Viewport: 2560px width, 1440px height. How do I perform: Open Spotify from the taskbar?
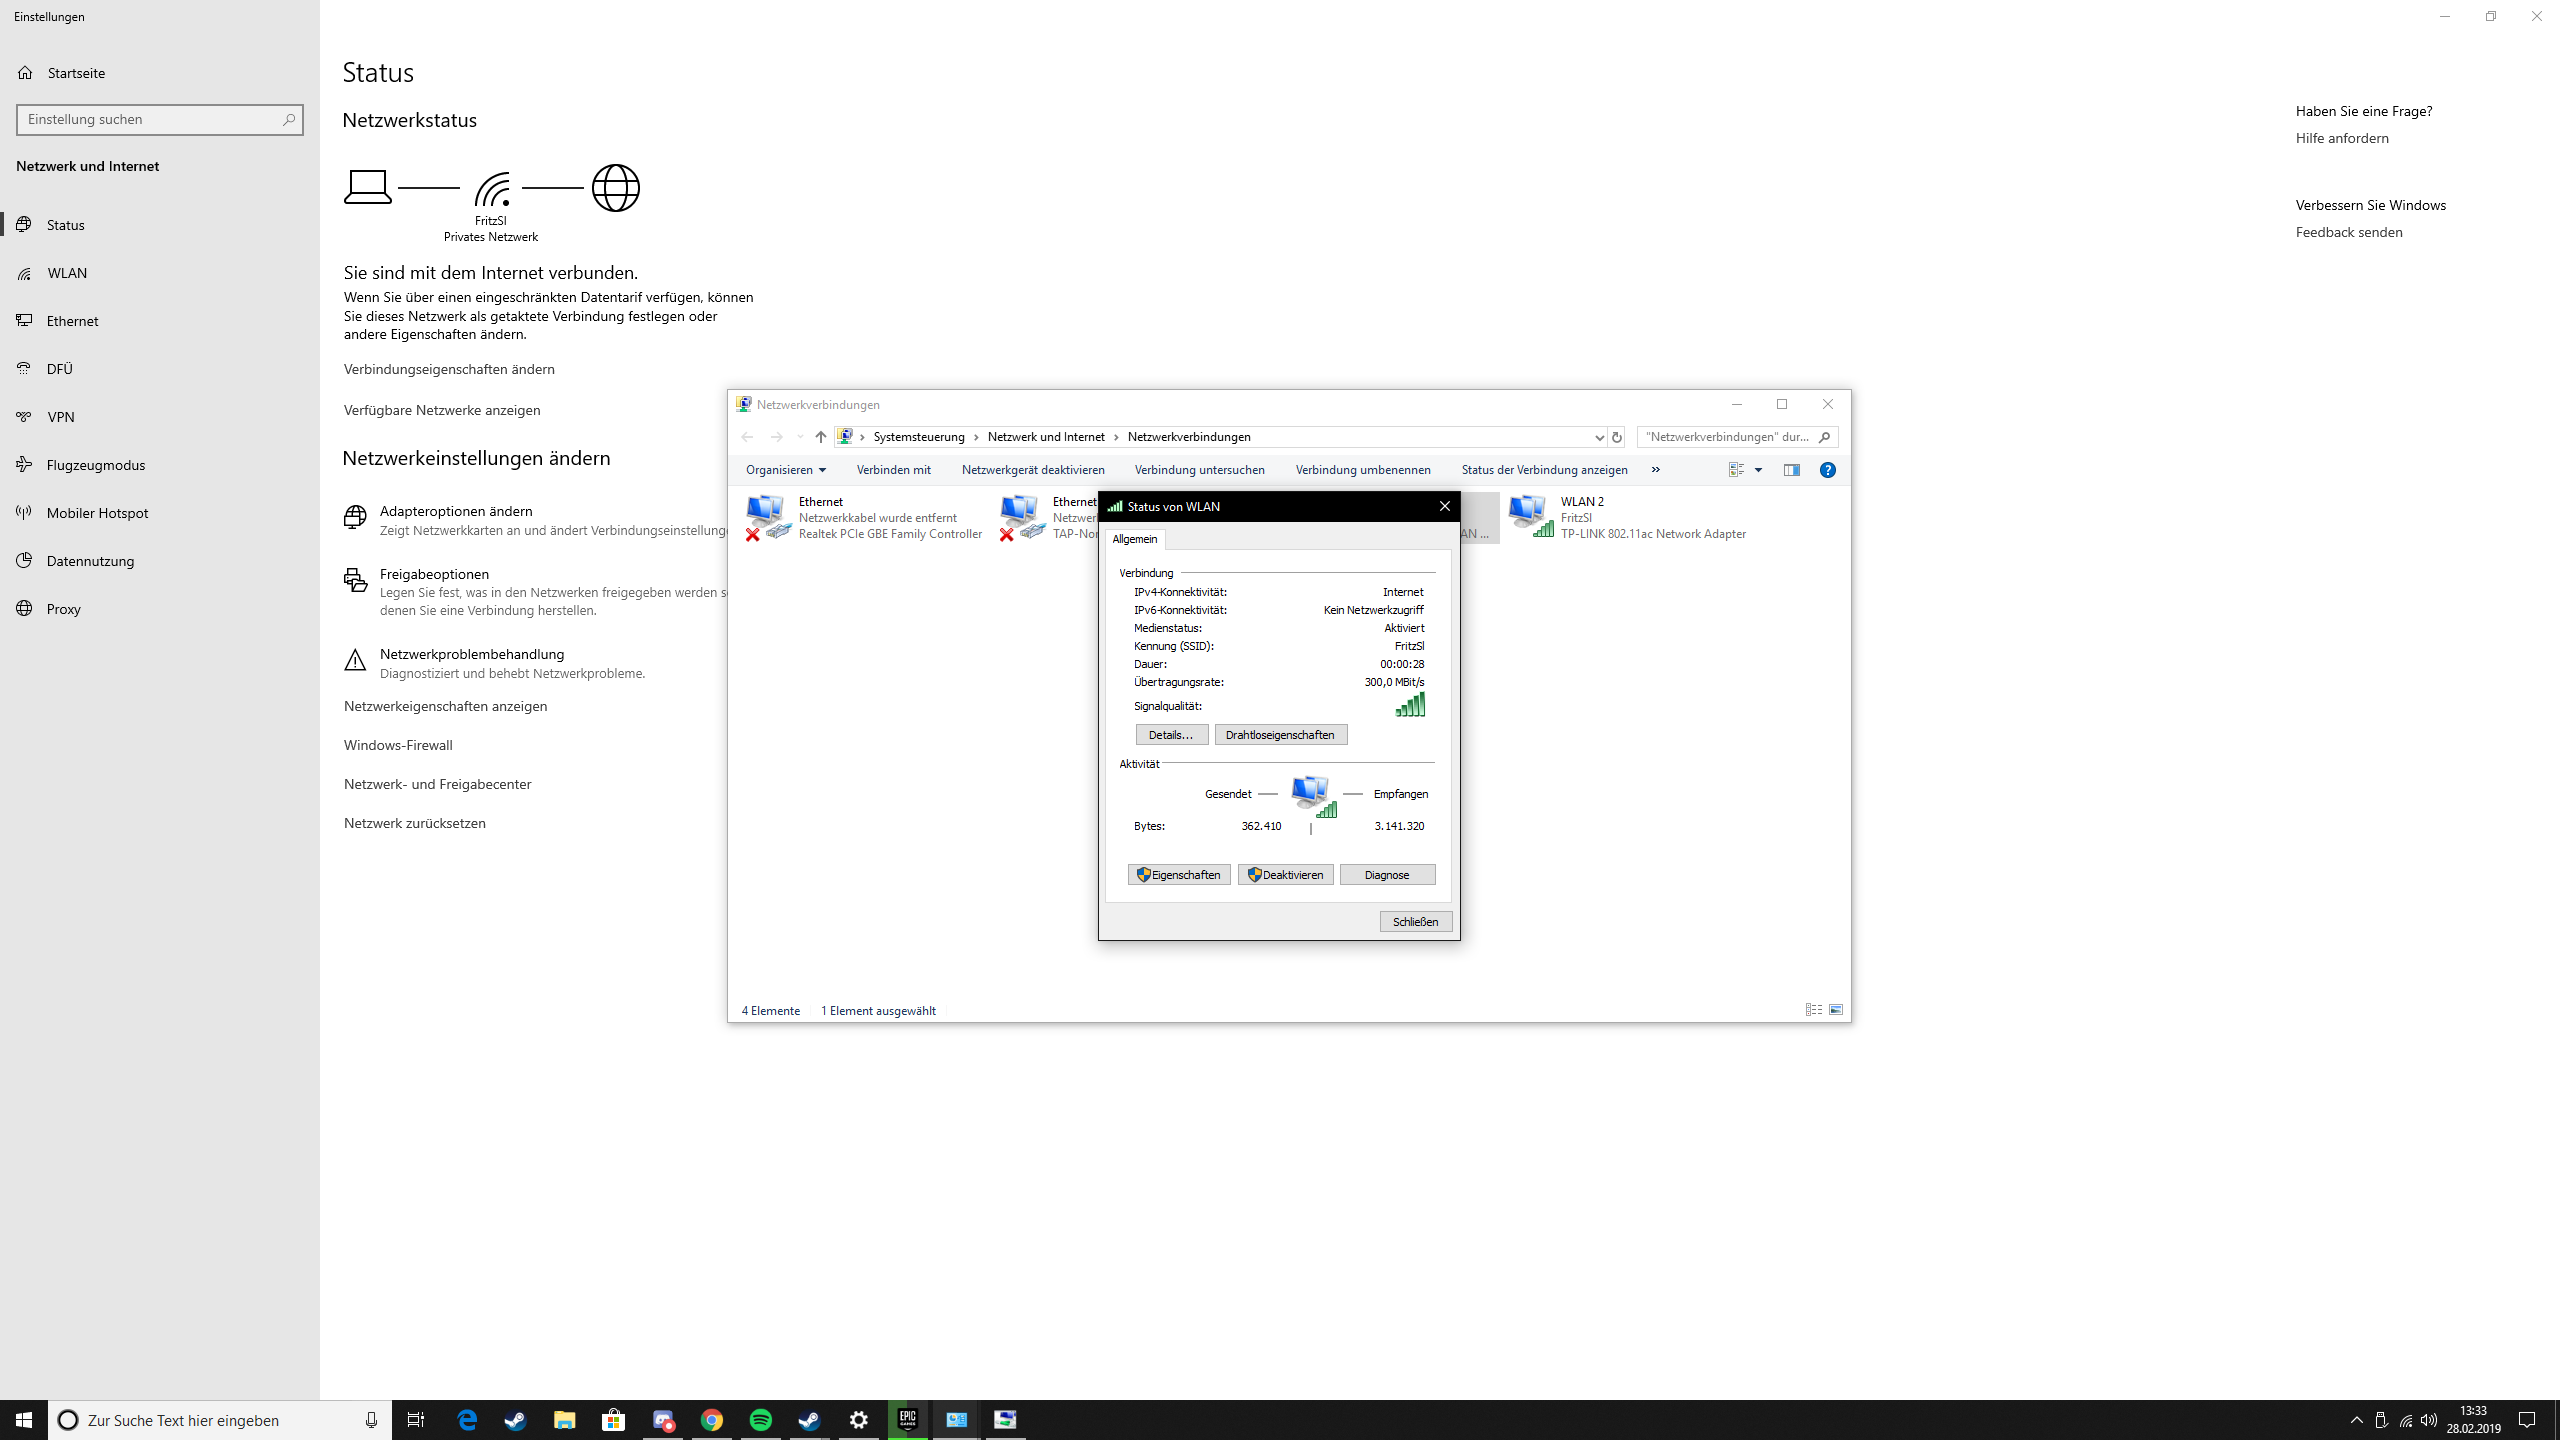pyautogui.click(x=760, y=1419)
